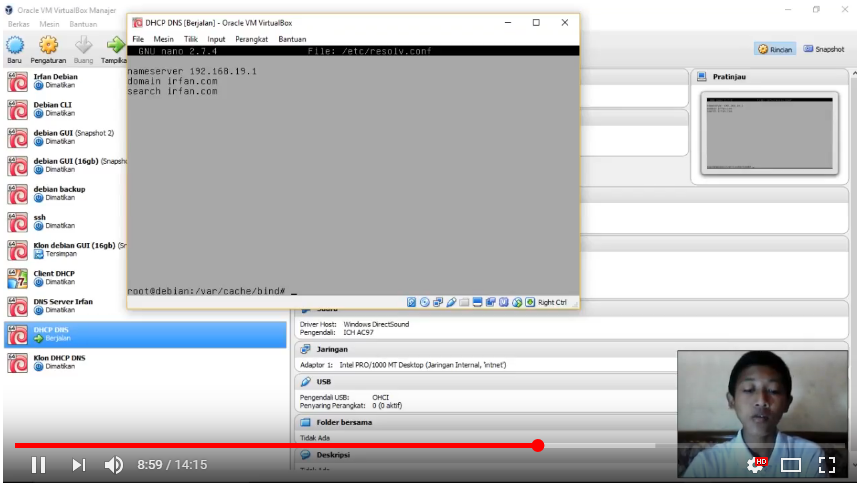
Task: Toggle fullscreen in video player
Action: click(x=827, y=465)
